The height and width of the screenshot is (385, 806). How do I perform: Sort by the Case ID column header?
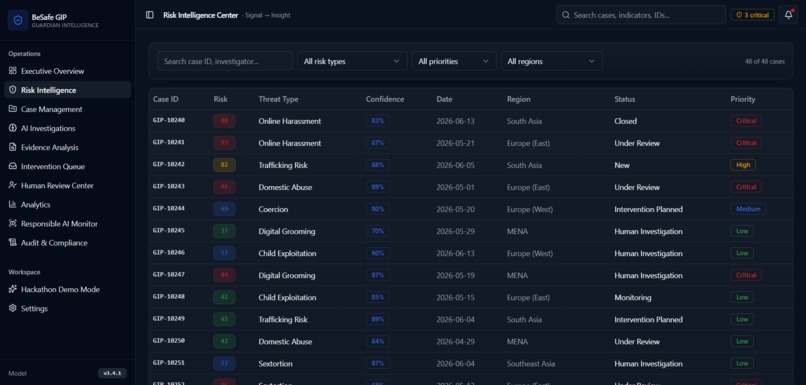click(166, 99)
